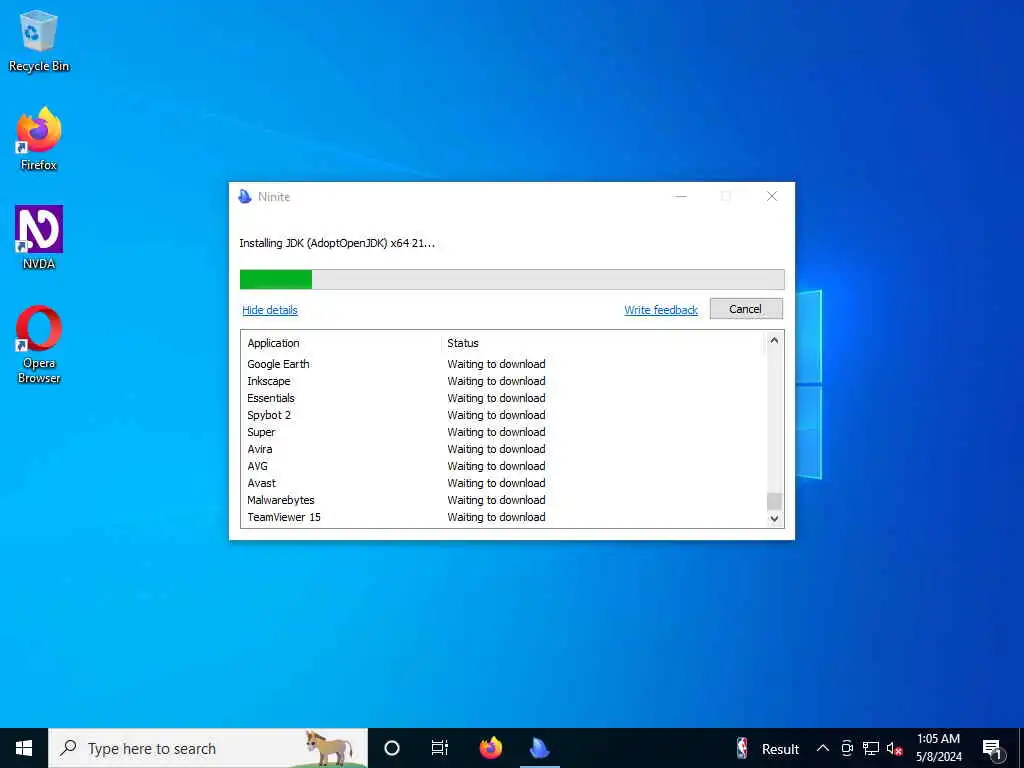Click the scroll up arrow in details list
This screenshot has height=768, width=1024.
[775, 340]
